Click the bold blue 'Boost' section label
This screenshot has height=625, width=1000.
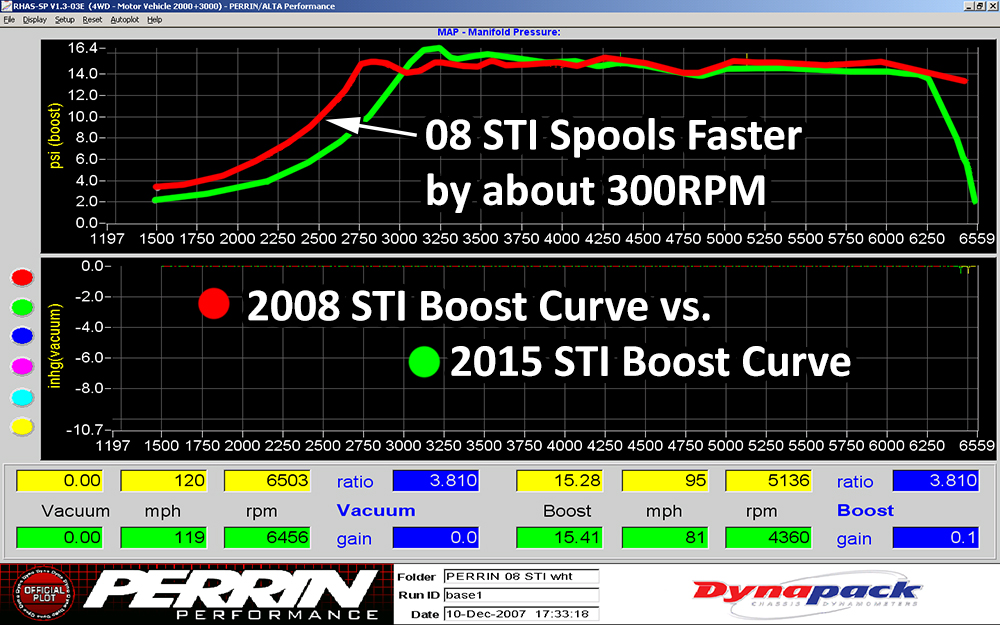coord(865,510)
